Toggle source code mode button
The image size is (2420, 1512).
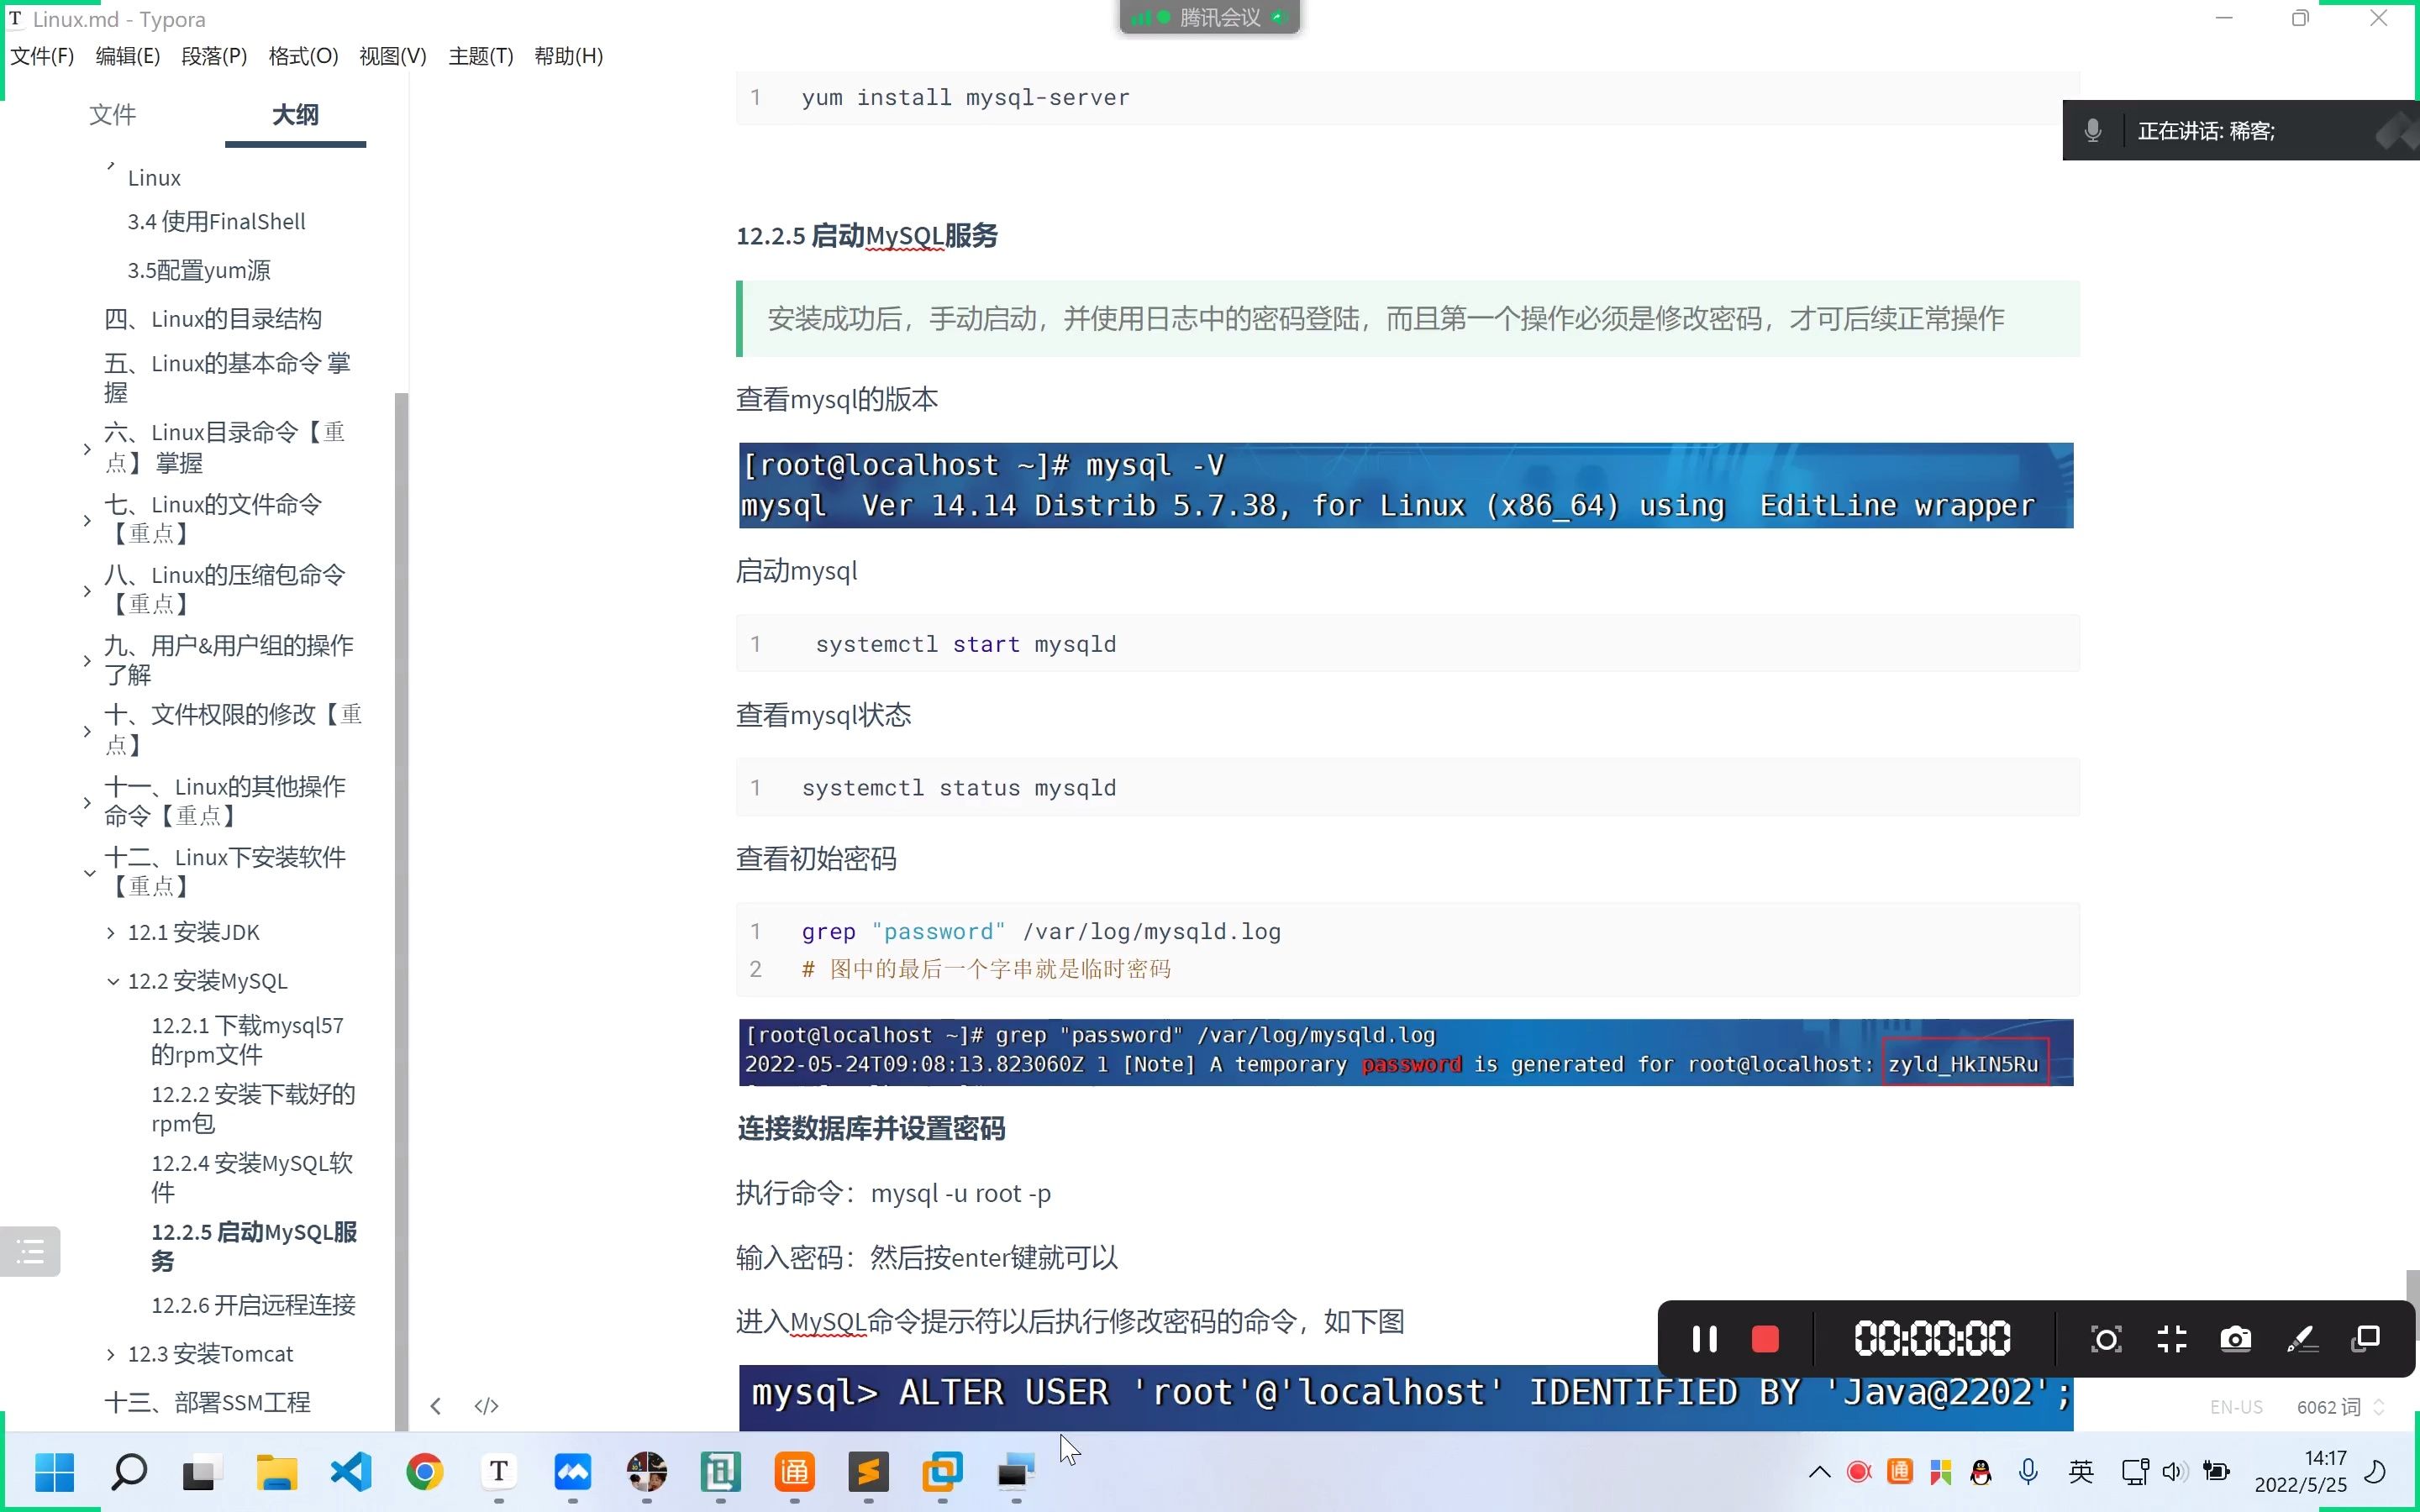(x=486, y=1406)
